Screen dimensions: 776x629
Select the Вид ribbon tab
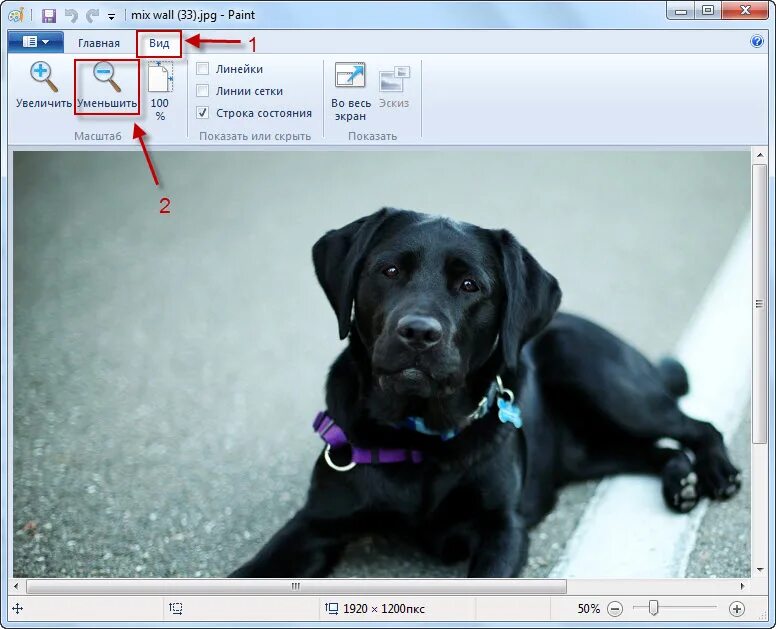(x=159, y=43)
